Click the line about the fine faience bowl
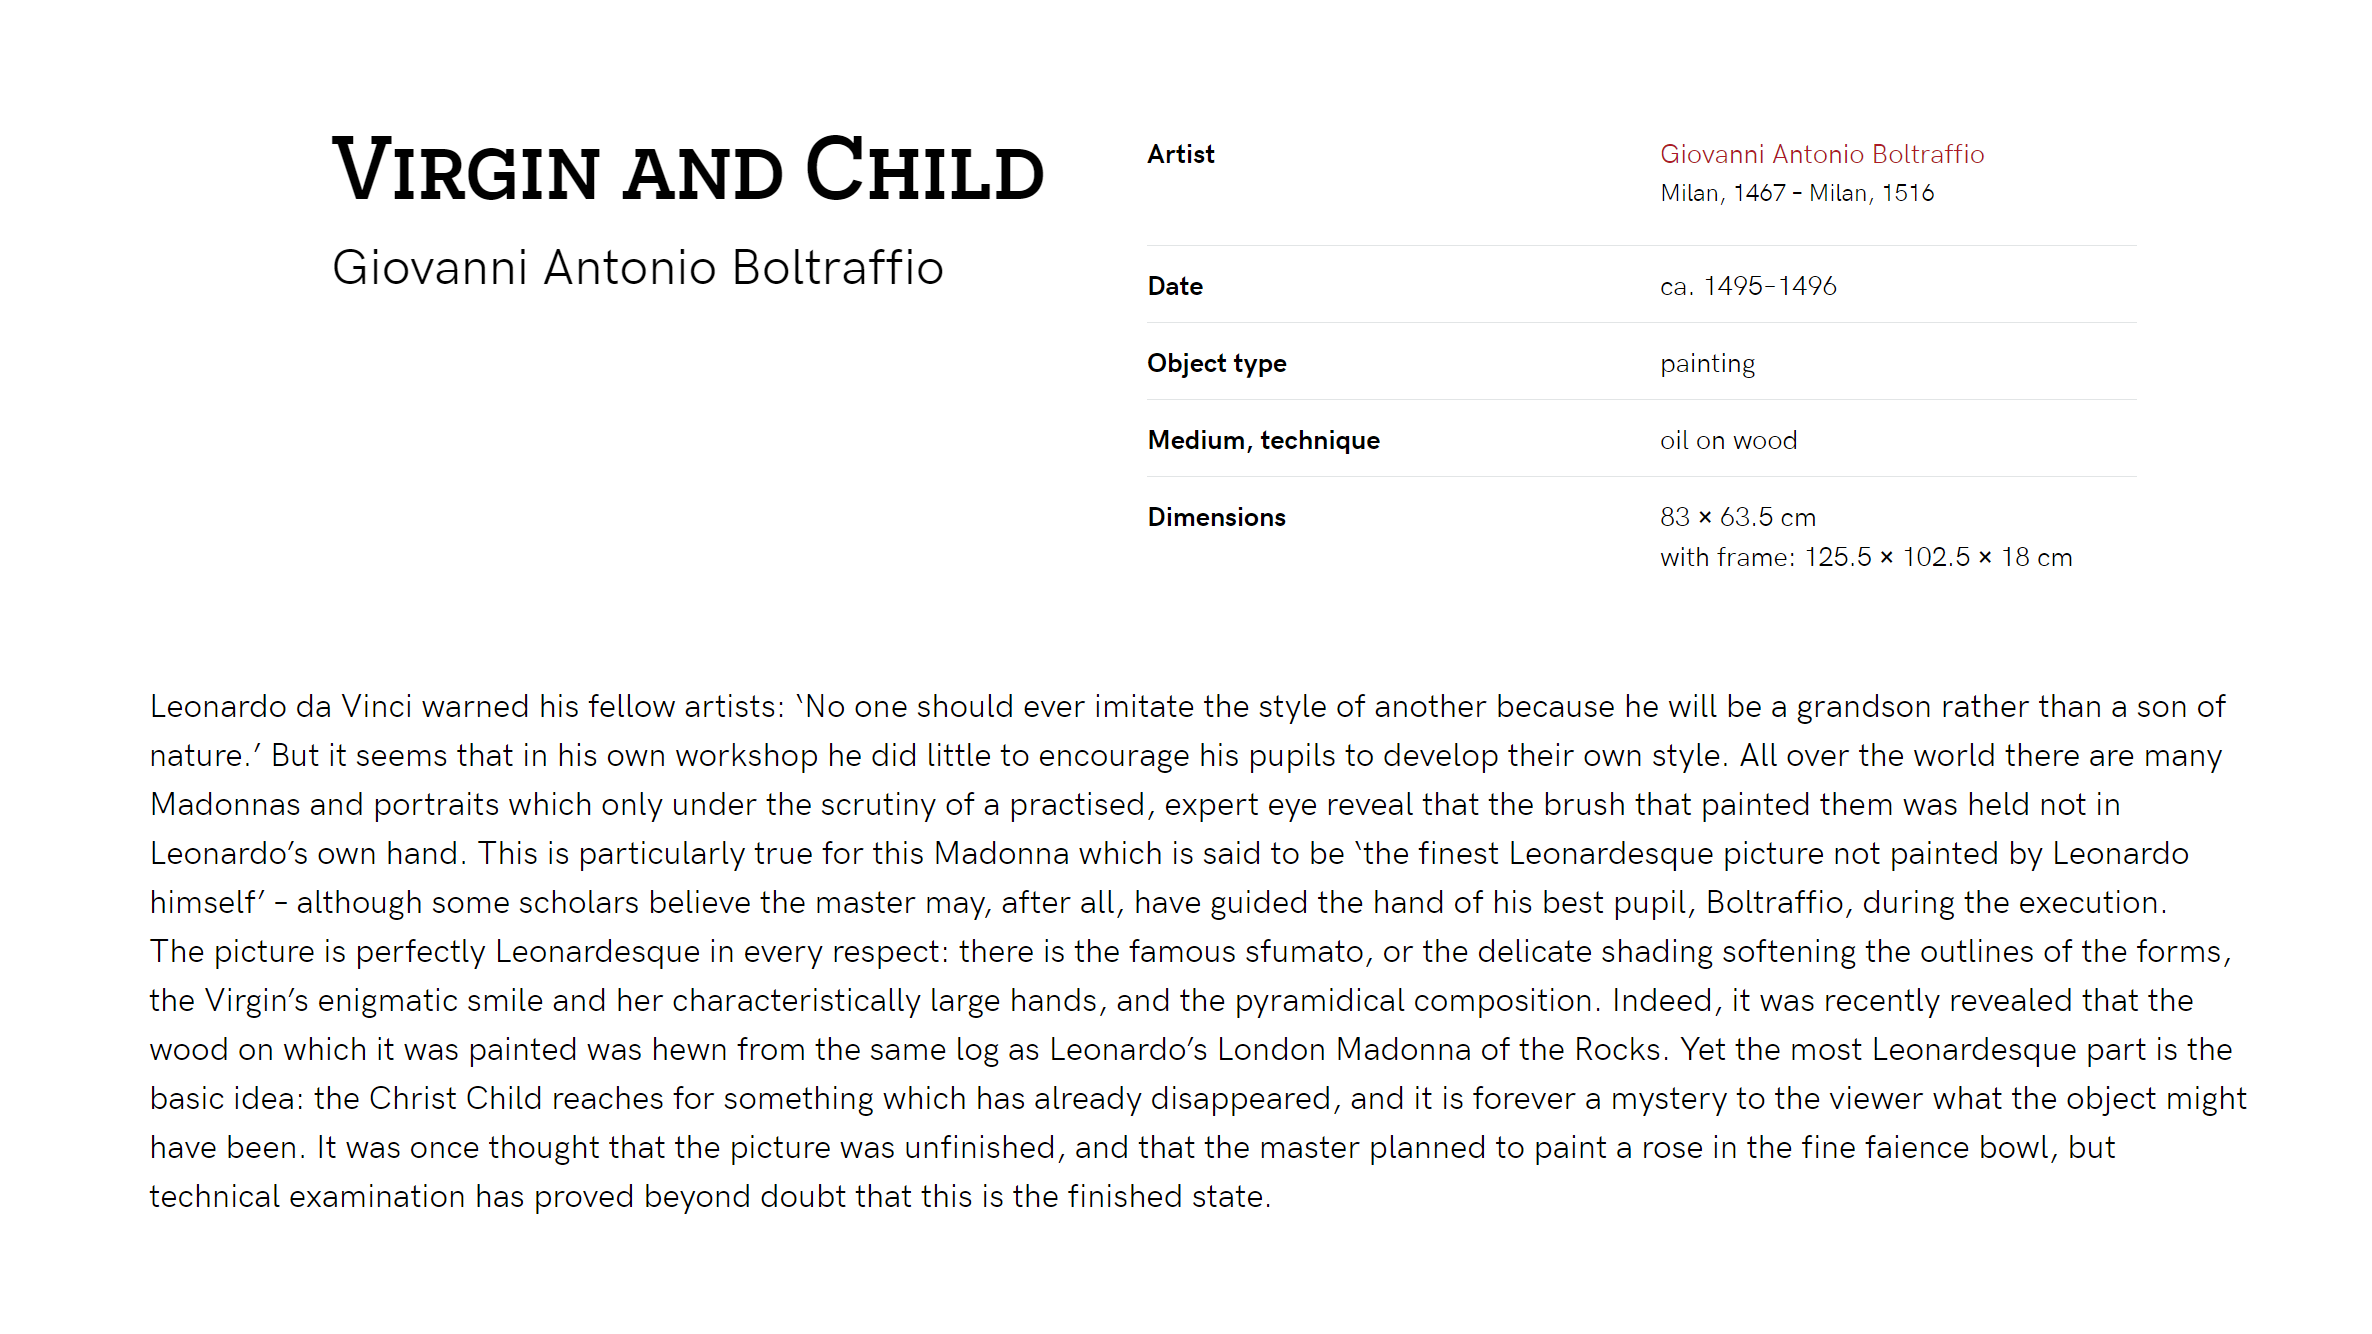The image size is (2372, 1334). 1132,1147
